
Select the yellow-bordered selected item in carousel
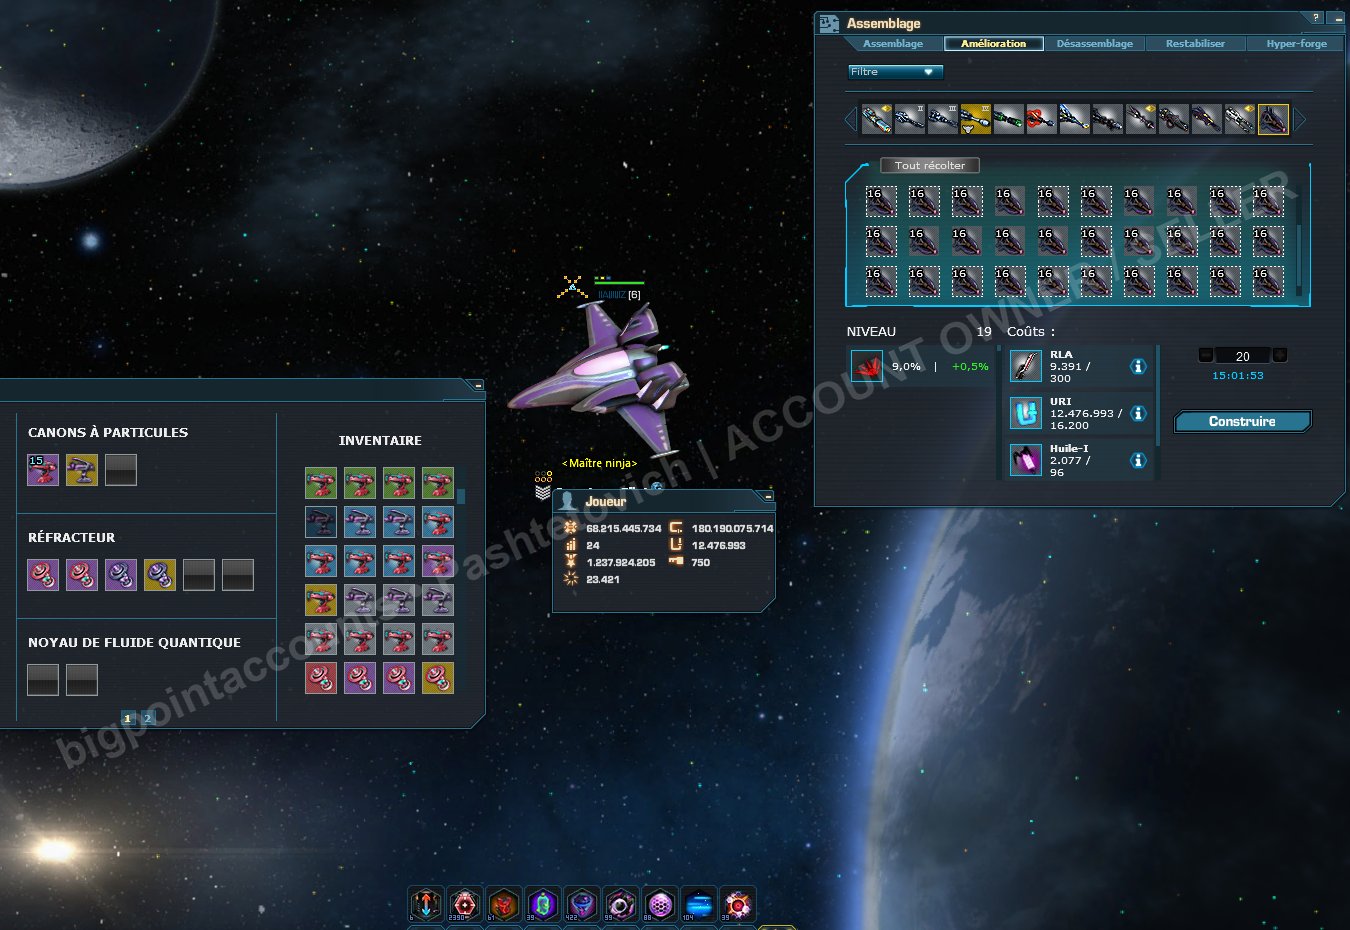(1273, 119)
